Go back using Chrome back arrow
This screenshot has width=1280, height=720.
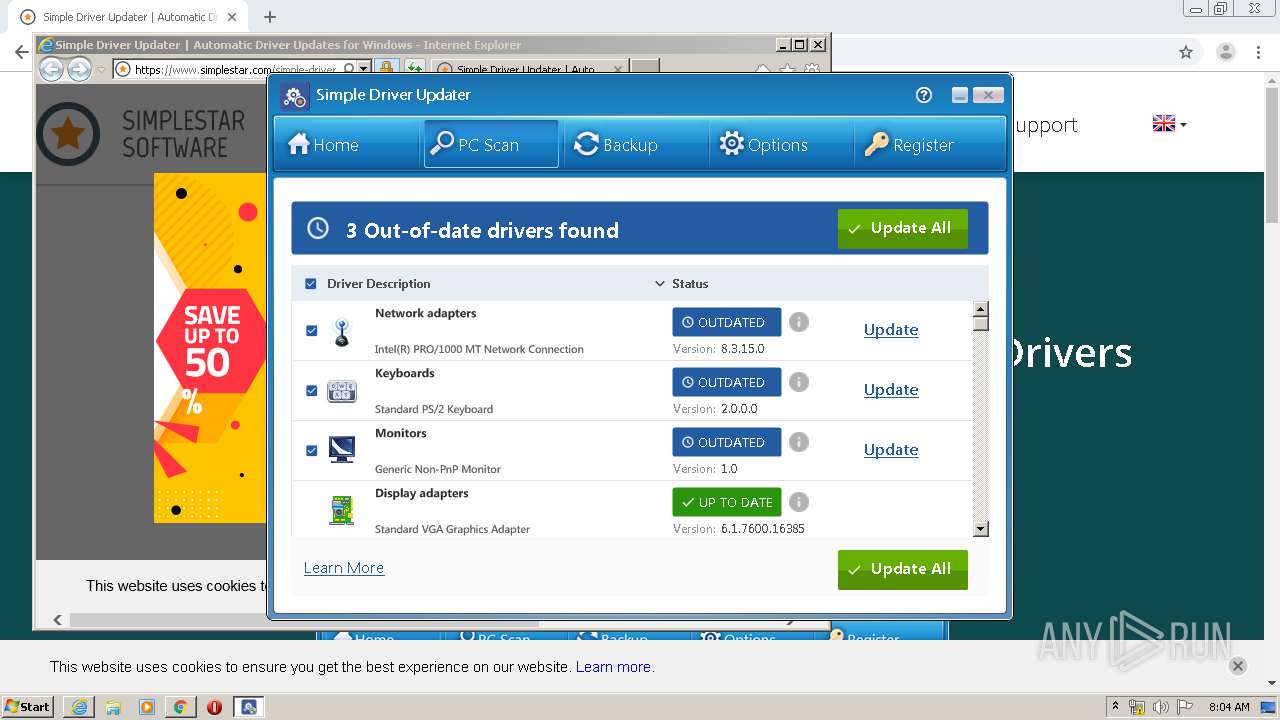[21, 52]
